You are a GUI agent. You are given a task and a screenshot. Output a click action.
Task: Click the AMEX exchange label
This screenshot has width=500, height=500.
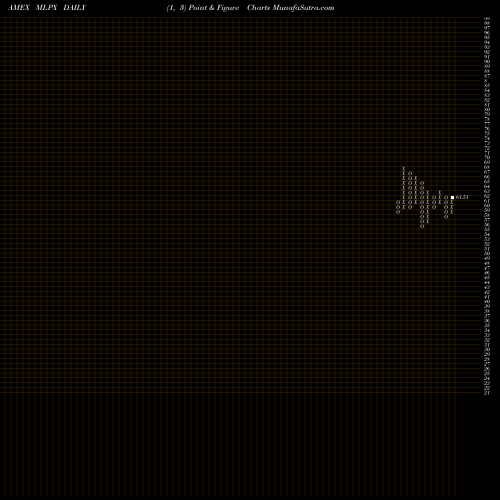point(19,8)
